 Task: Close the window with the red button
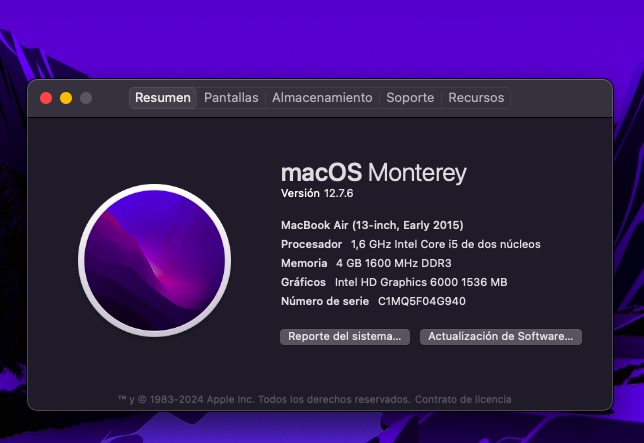click(46, 98)
